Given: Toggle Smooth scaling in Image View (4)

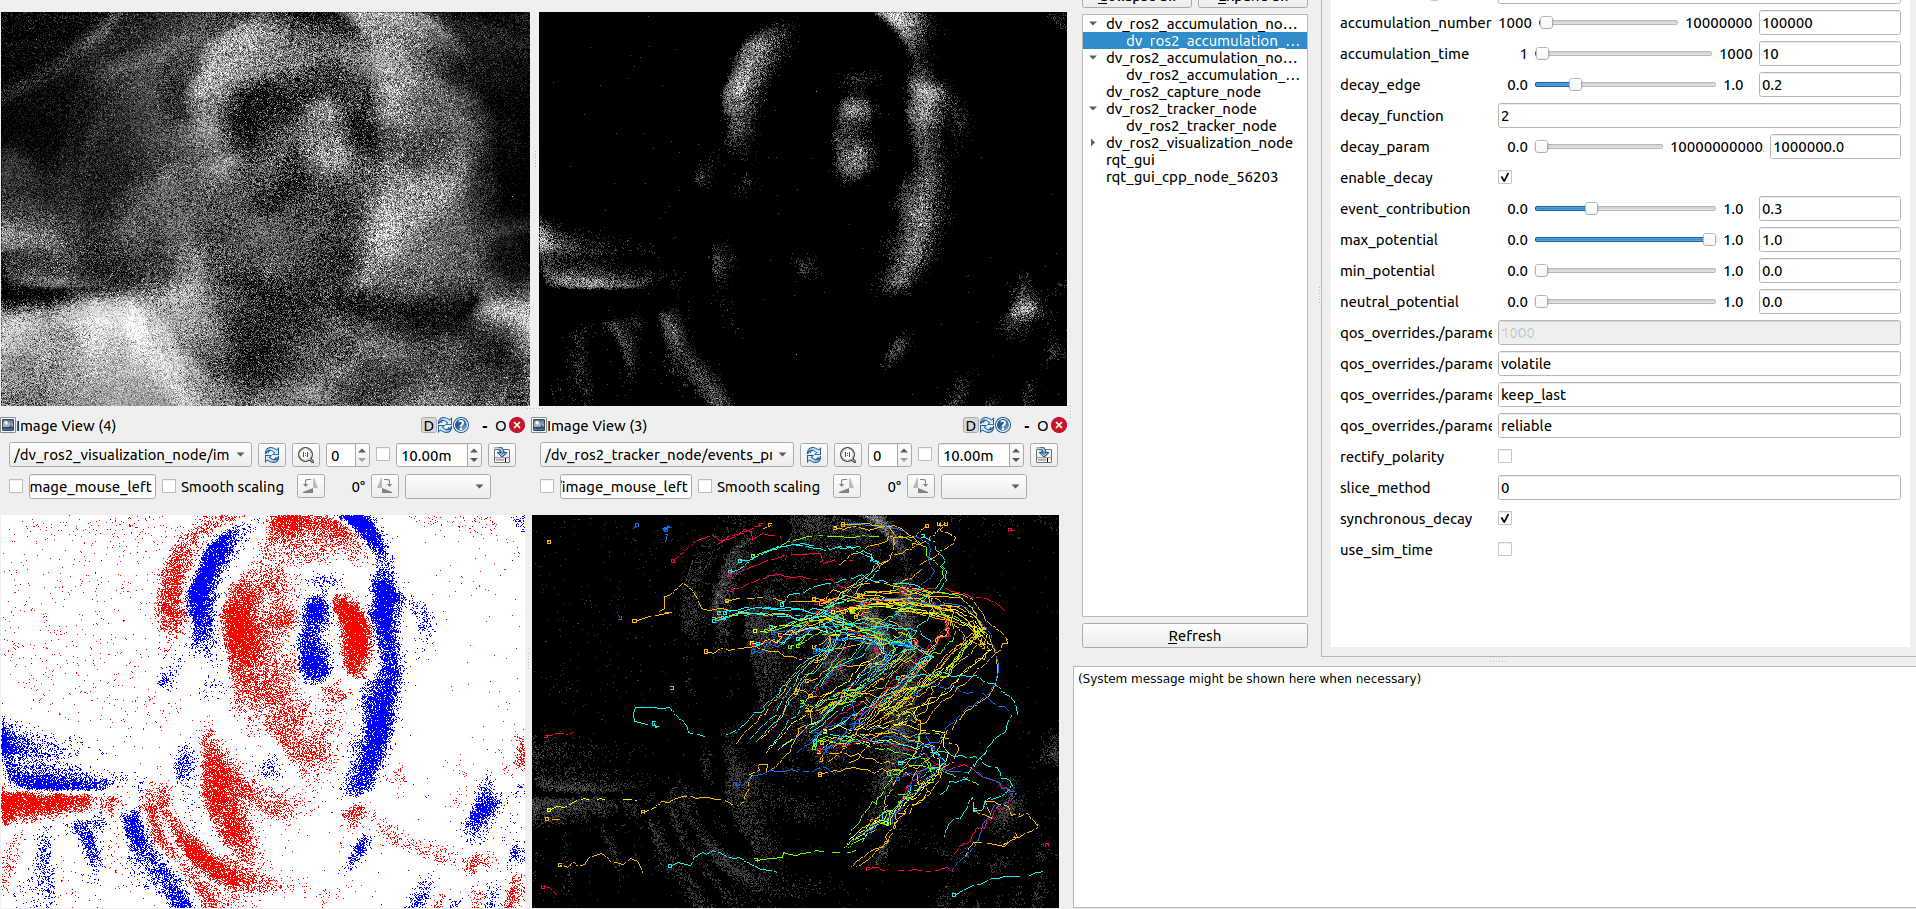Looking at the screenshot, I should point(170,487).
